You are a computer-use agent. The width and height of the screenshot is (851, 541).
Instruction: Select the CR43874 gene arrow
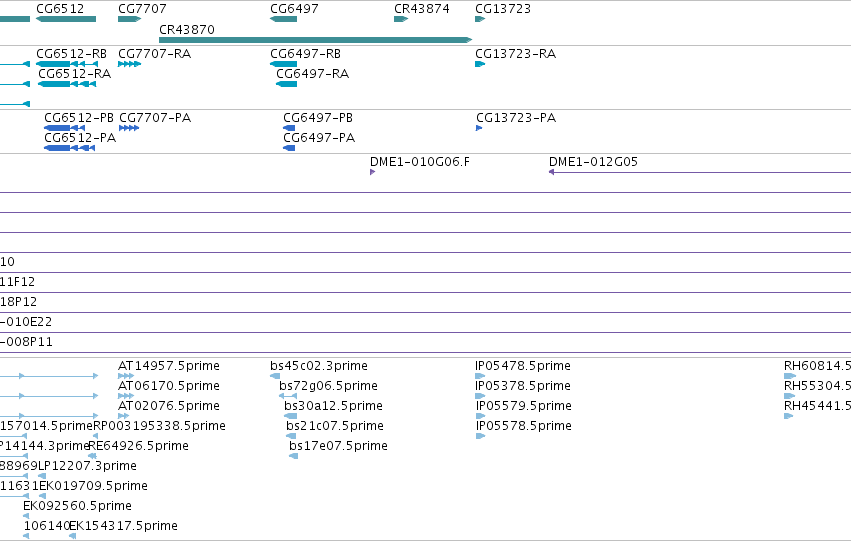pos(401,19)
